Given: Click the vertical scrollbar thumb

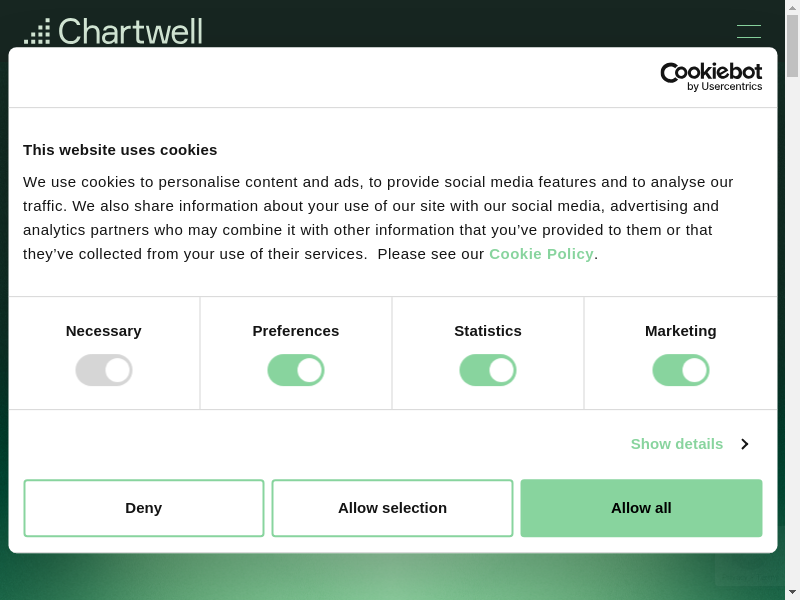Looking at the screenshot, I should pyautogui.click(x=792, y=46).
